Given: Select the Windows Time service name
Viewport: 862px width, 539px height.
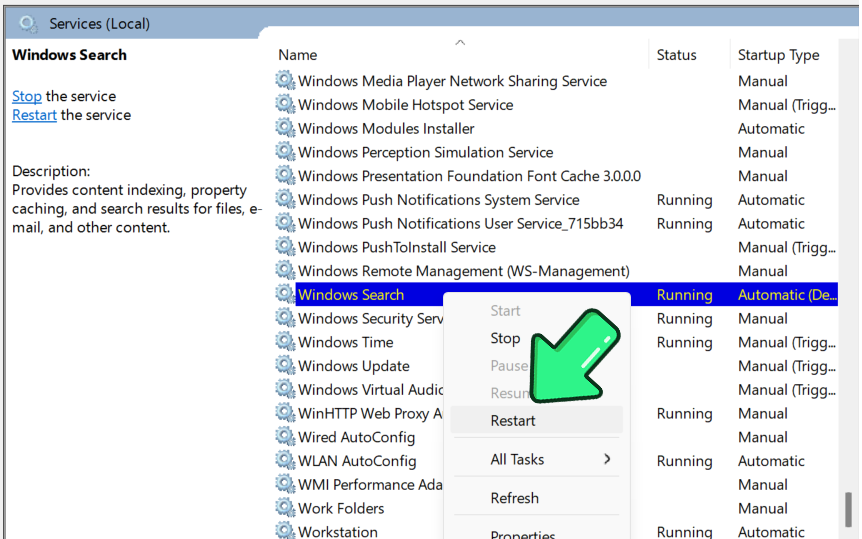Looking at the screenshot, I should point(346,342).
